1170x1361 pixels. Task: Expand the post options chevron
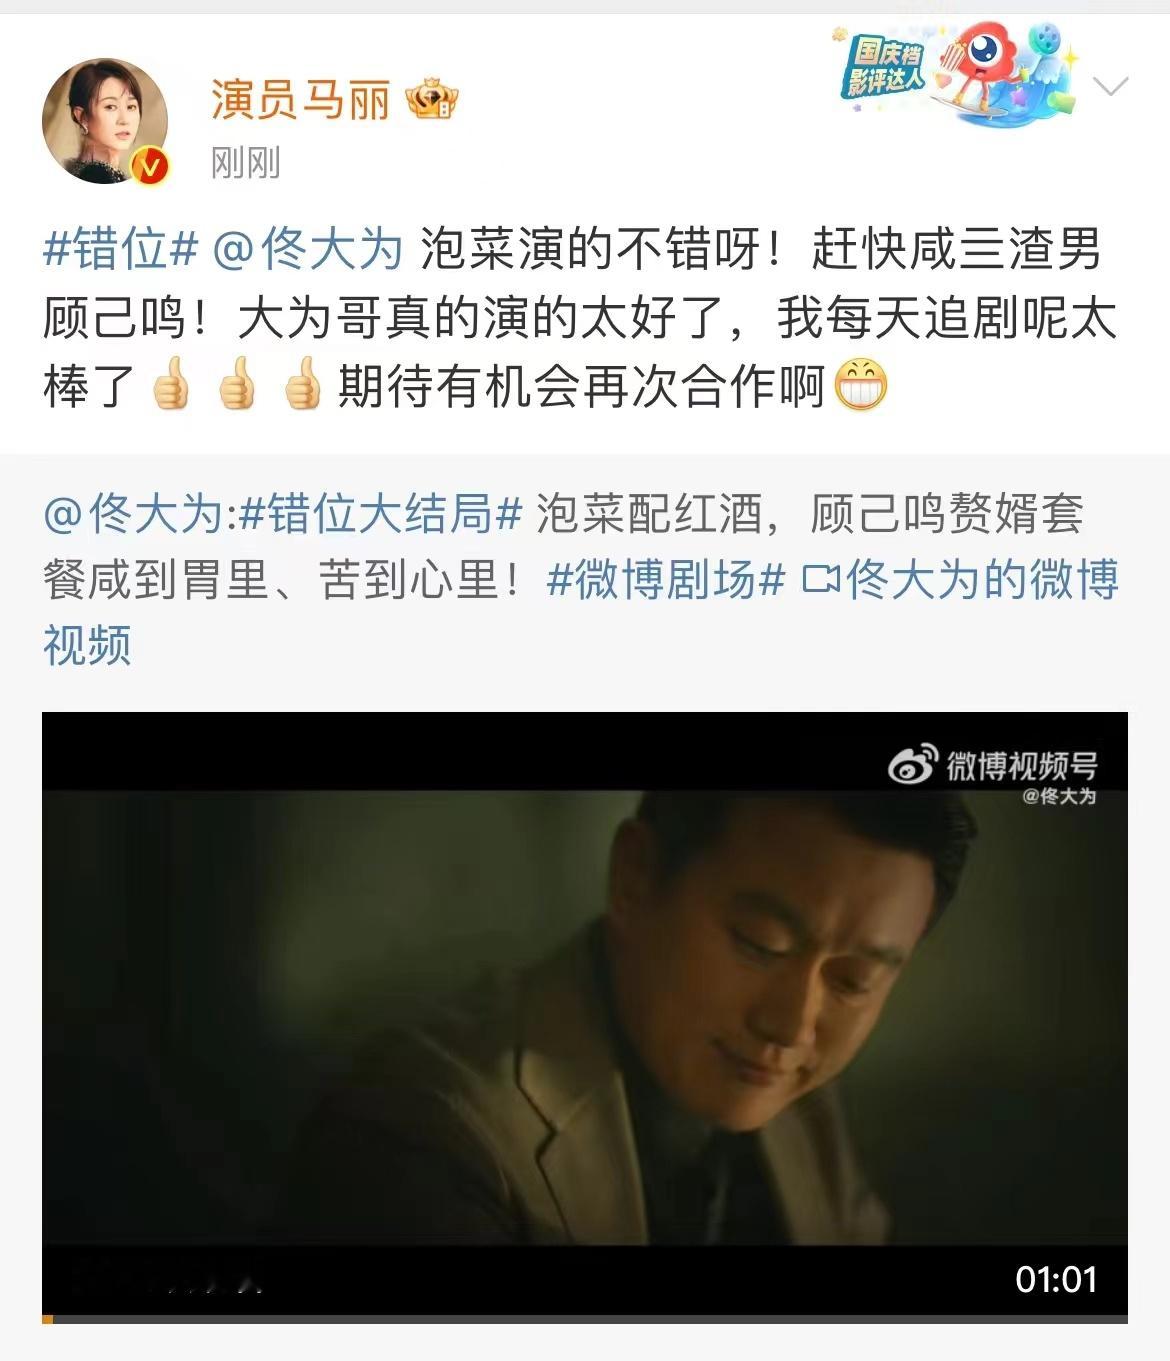[1111, 86]
